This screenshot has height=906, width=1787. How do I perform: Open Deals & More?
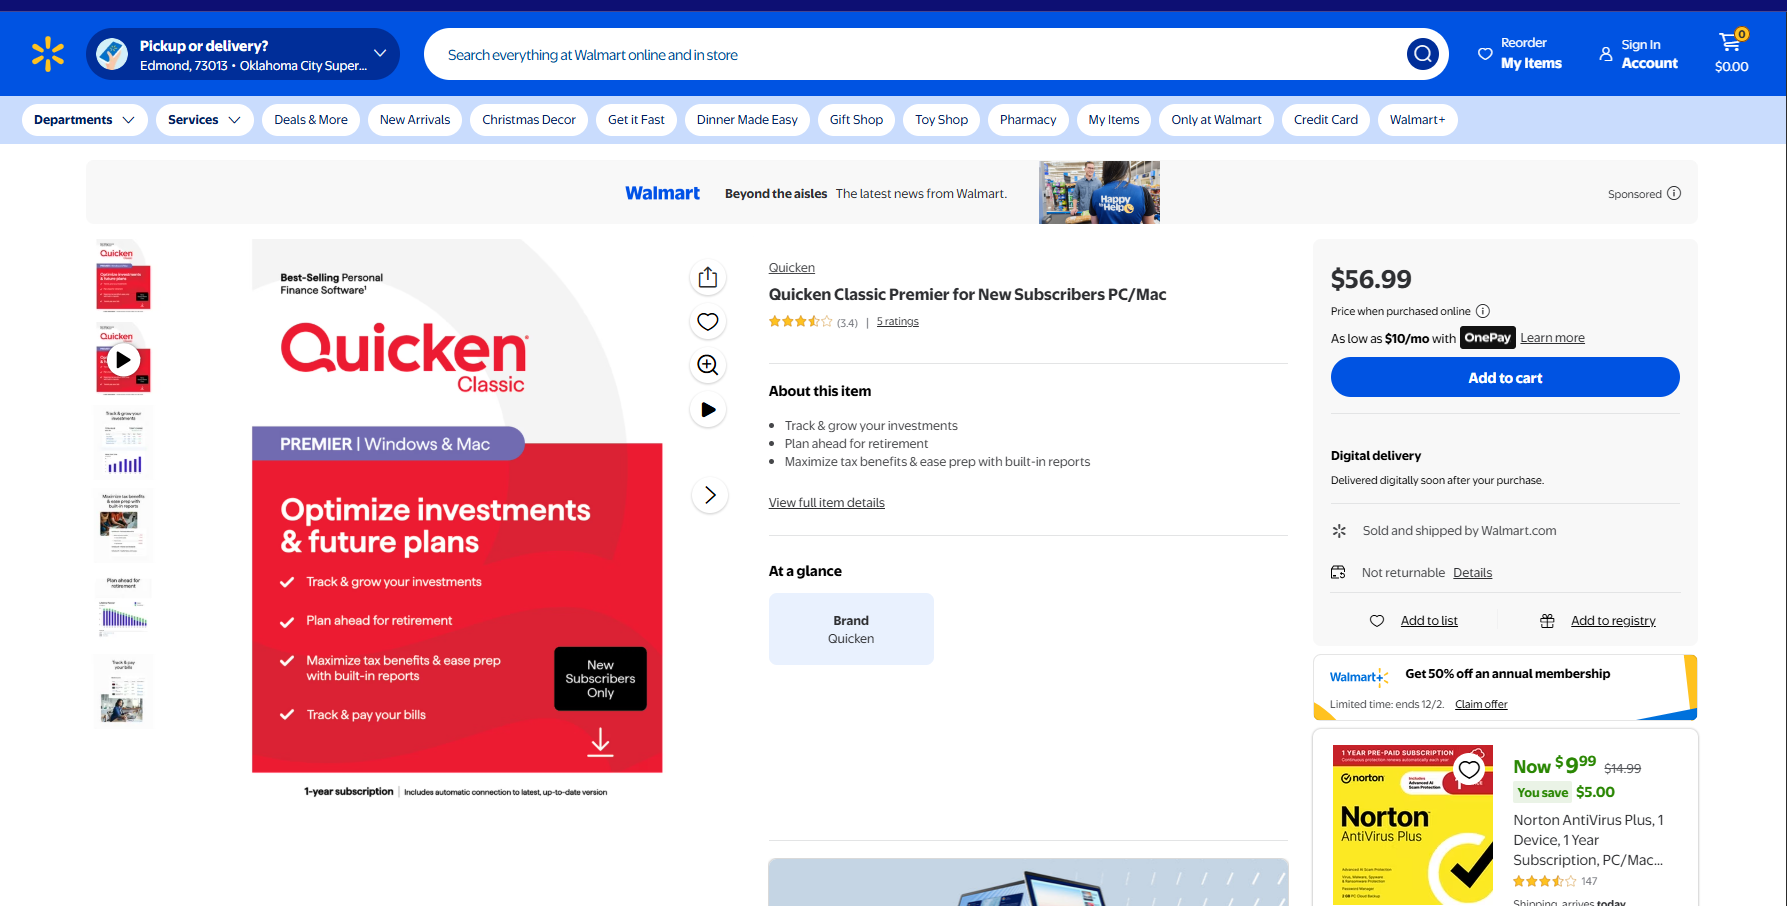coord(311,120)
